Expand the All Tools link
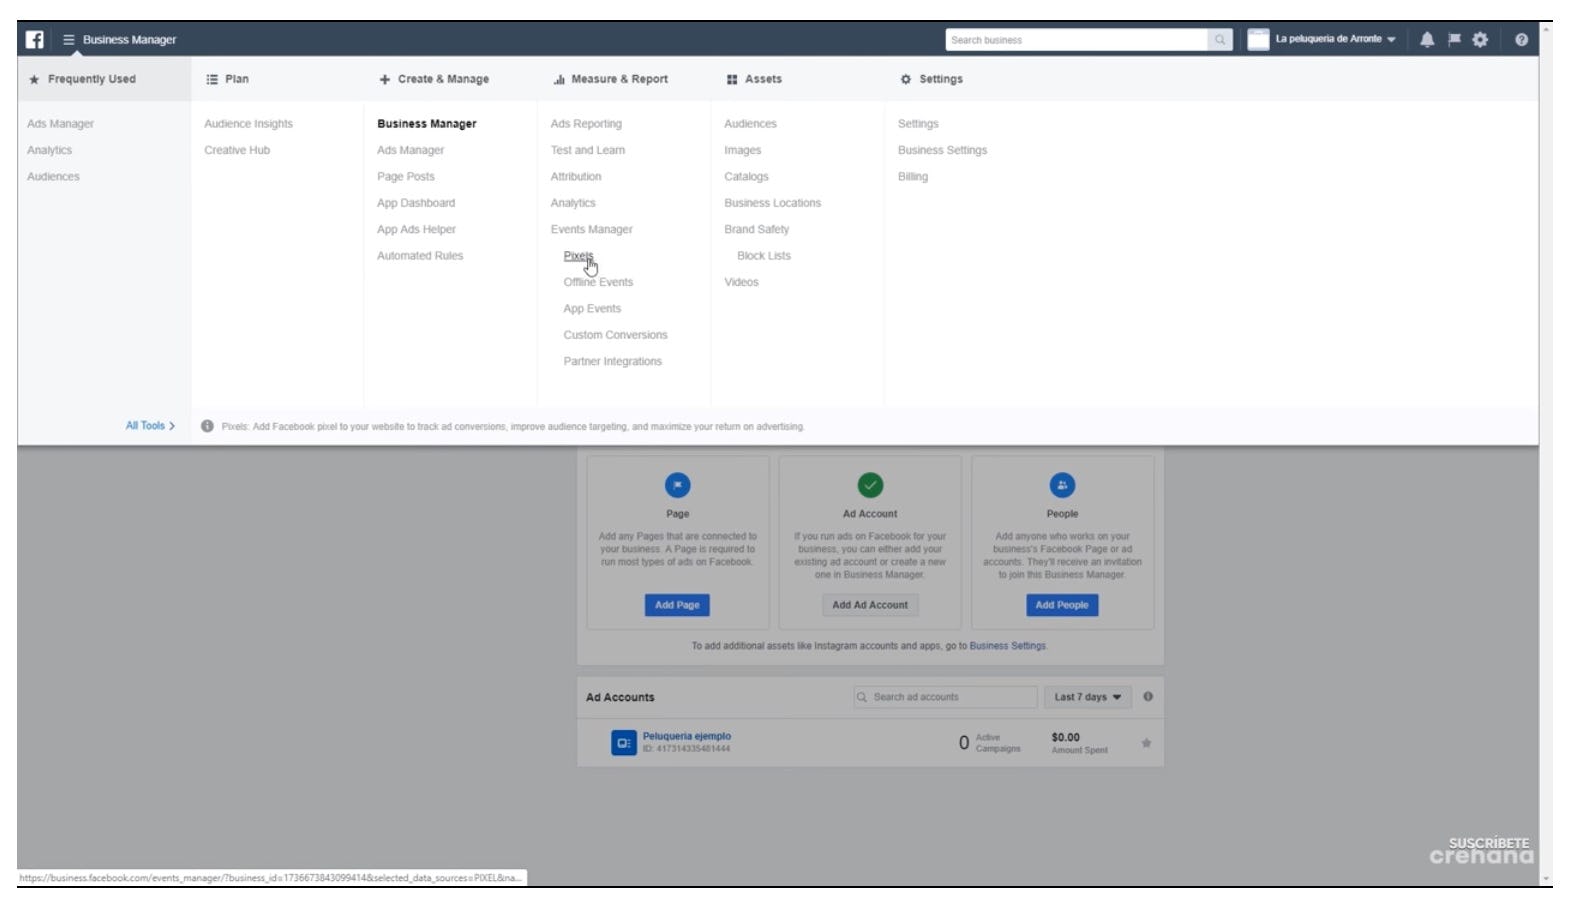The width and height of the screenshot is (1572, 908). click(x=150, y=426)
